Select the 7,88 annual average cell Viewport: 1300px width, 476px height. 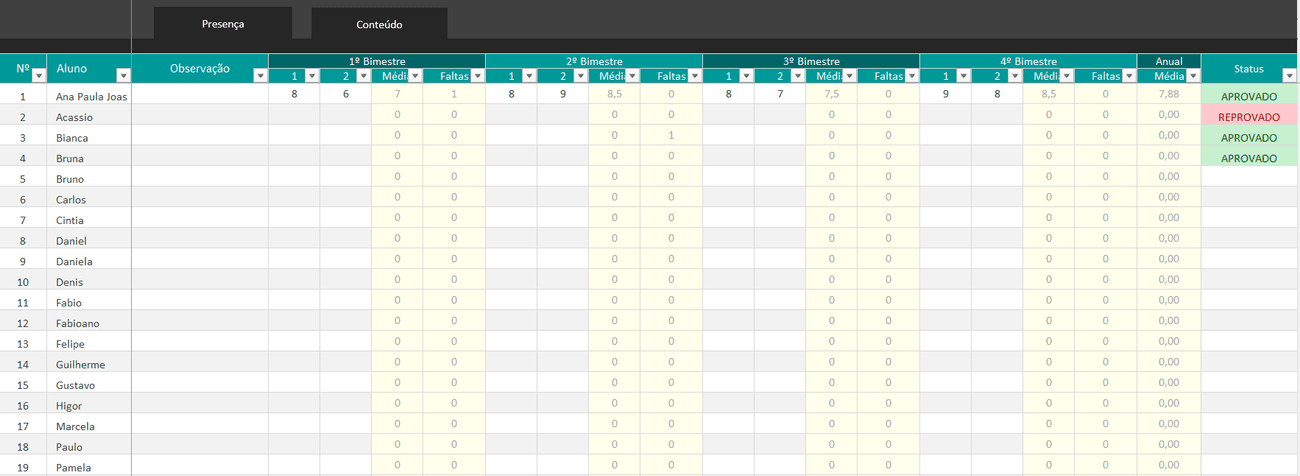click(x=1169, y=94)
